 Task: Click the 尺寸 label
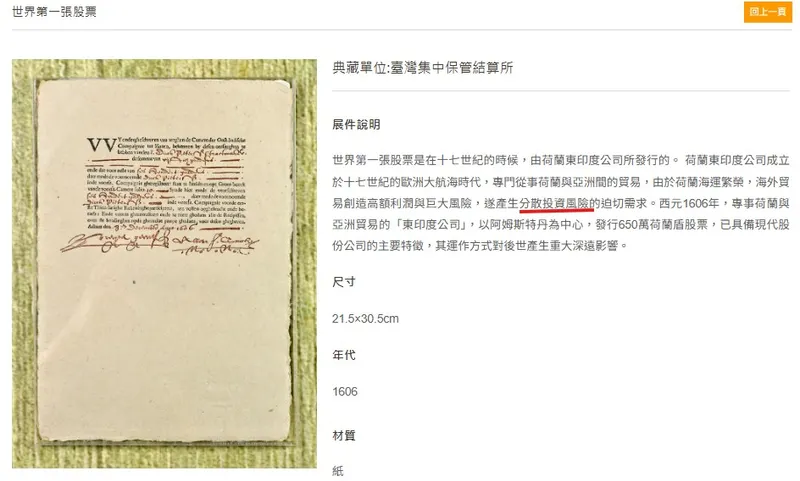(344, 282)
